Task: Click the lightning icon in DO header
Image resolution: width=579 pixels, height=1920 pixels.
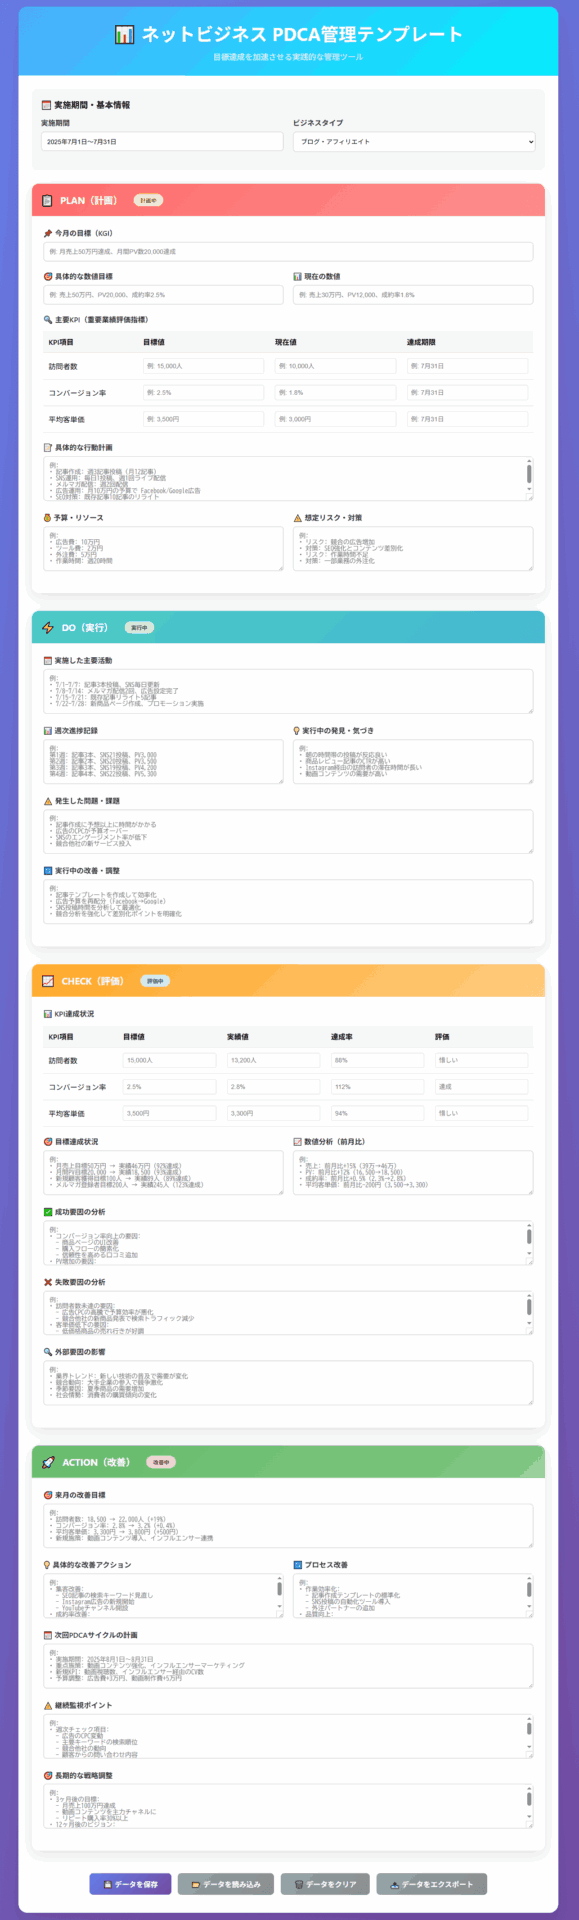Action: pos(47,628)
